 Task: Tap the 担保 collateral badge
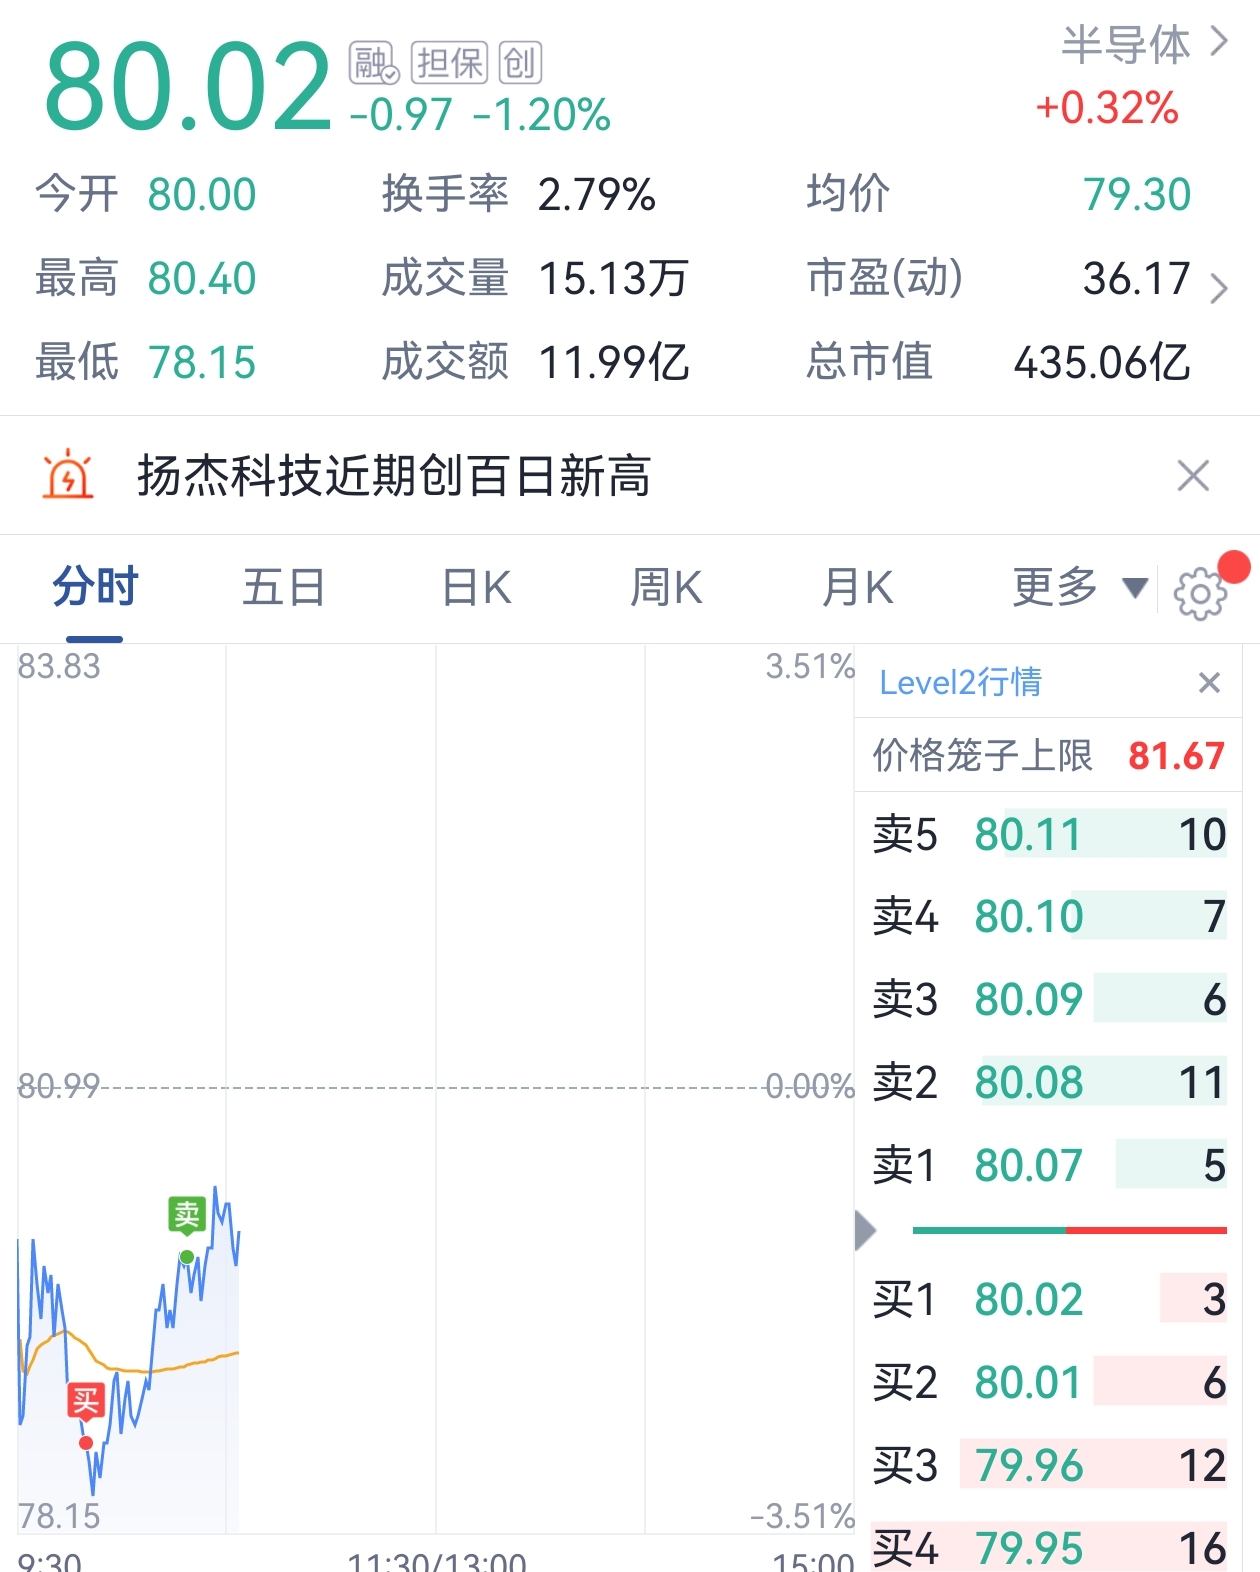(x=450, y=63)
